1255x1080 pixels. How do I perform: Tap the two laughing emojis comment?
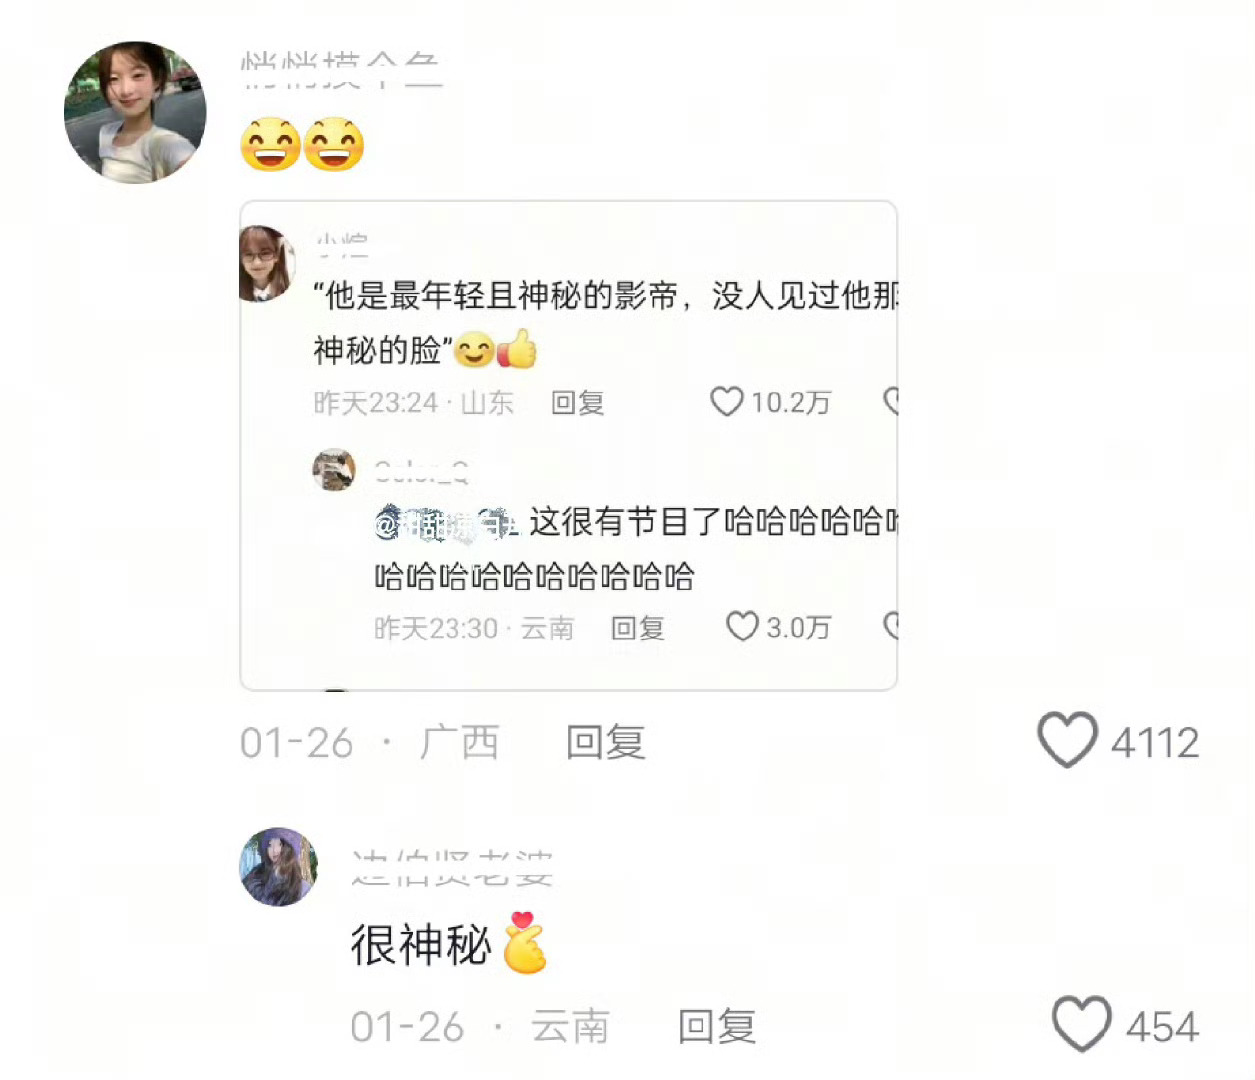pos(302,145)
